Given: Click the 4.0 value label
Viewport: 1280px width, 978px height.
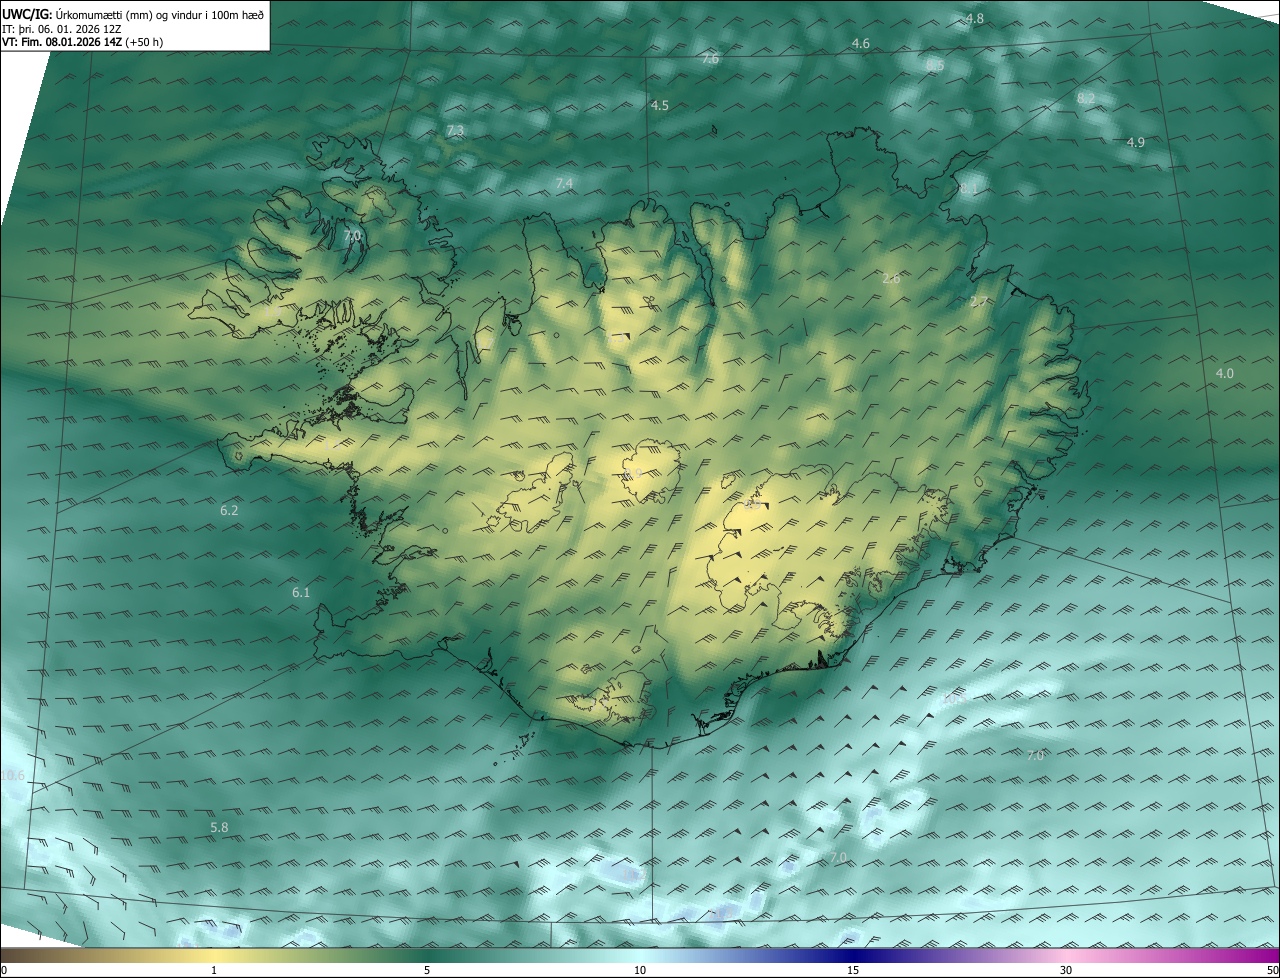Looking at the screenshot, I should click(1224, 373).
